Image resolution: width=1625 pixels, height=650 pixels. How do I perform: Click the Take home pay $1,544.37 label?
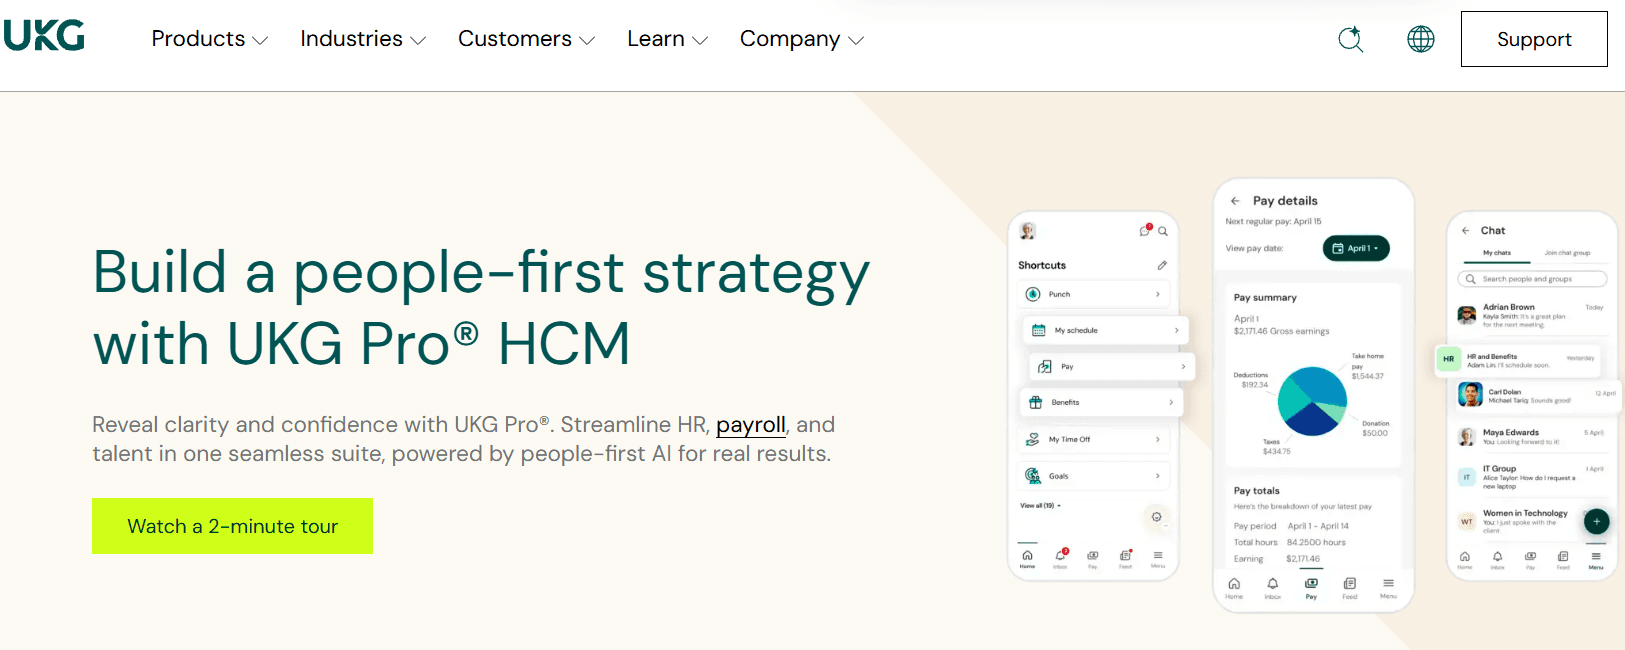tap(1367, 366)
